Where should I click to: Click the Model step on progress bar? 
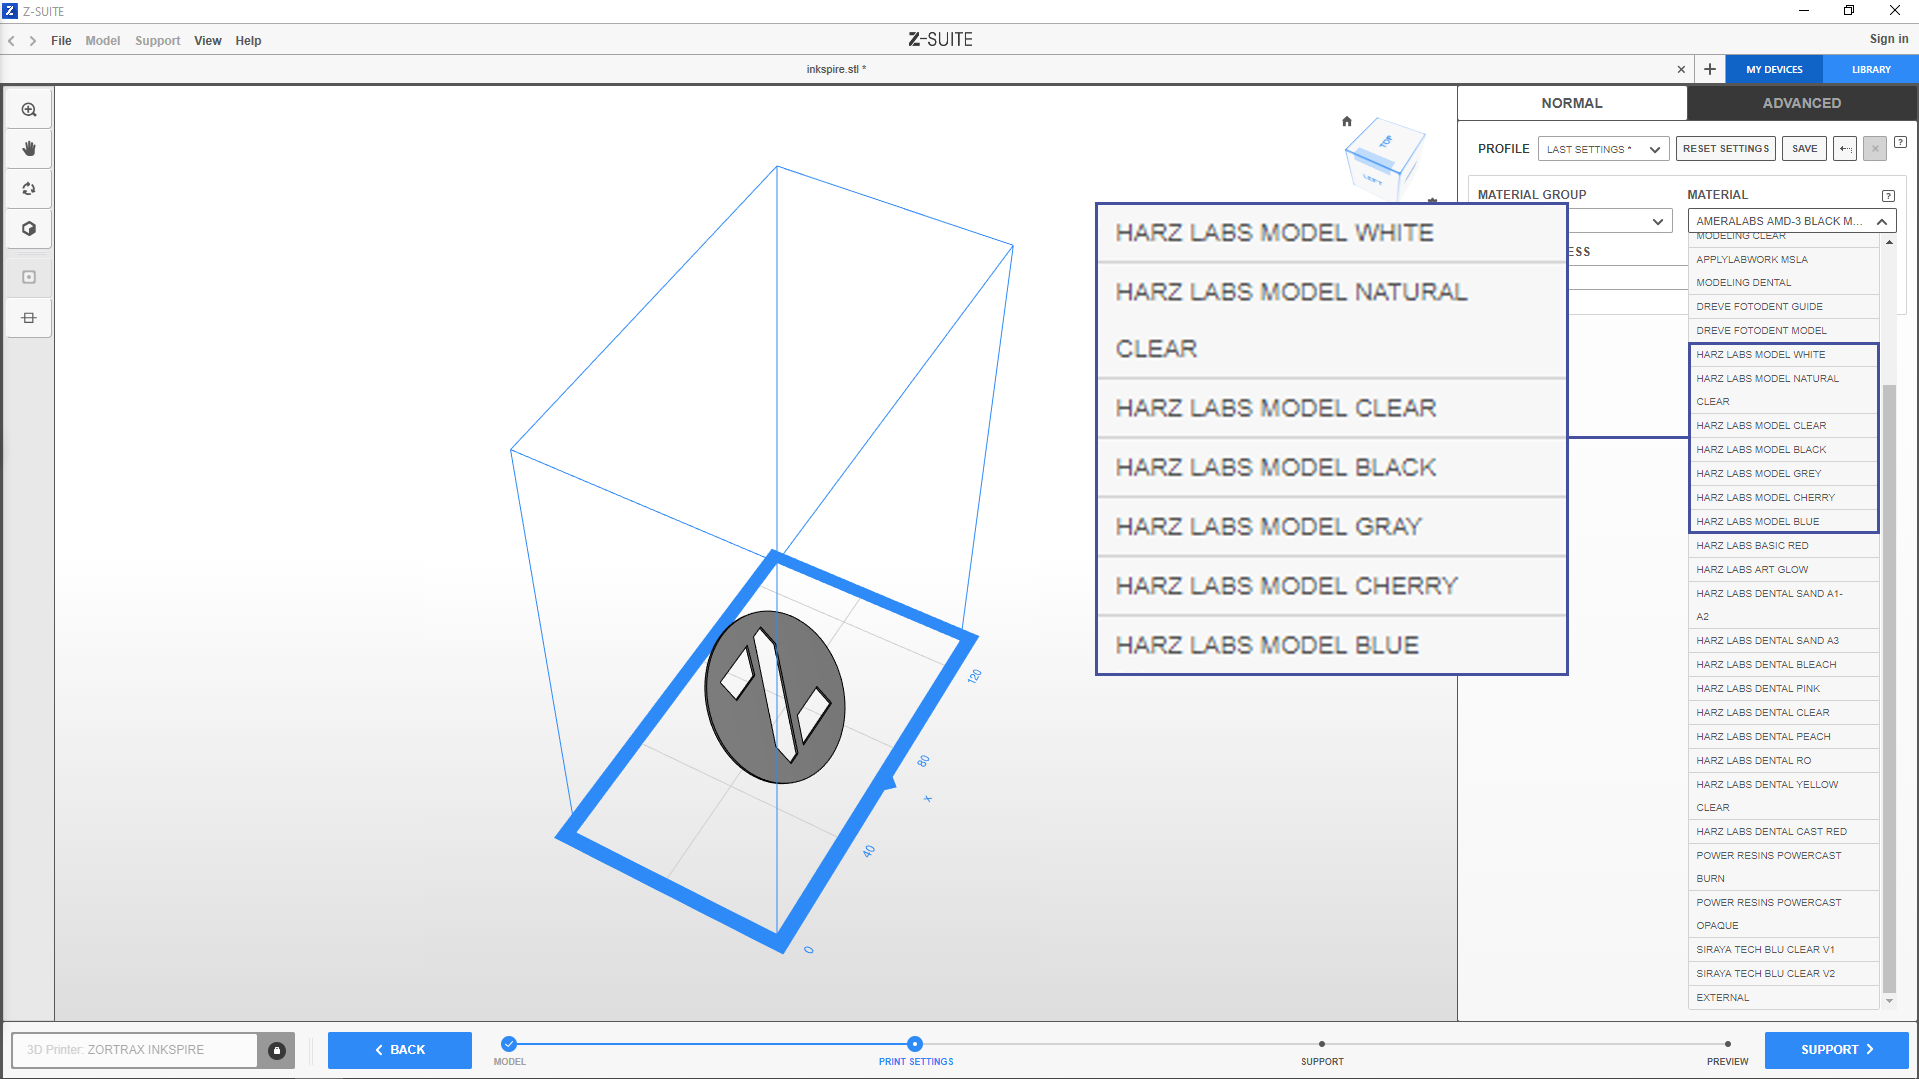click(509, 1044)
